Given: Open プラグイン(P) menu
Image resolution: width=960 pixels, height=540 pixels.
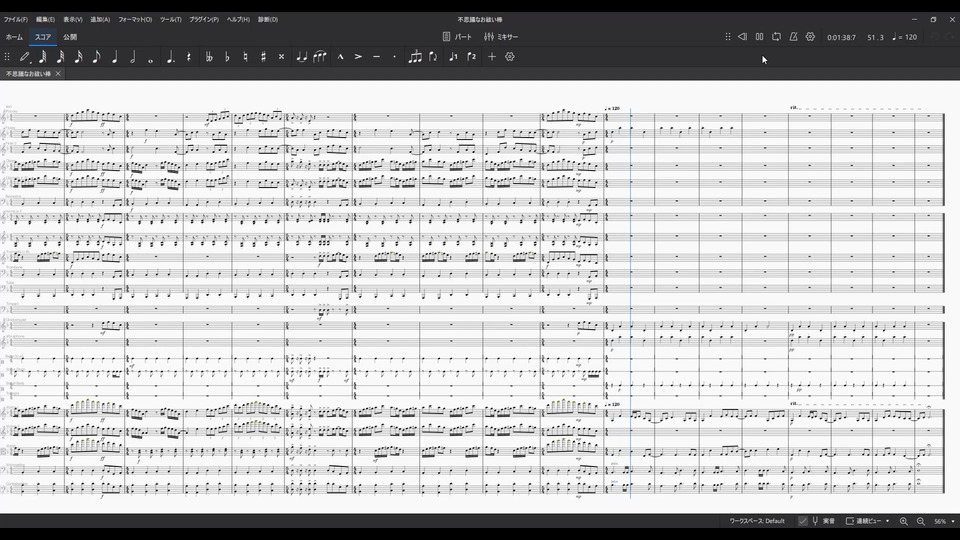Looking at the screenshot, I should tap(204, 20).
